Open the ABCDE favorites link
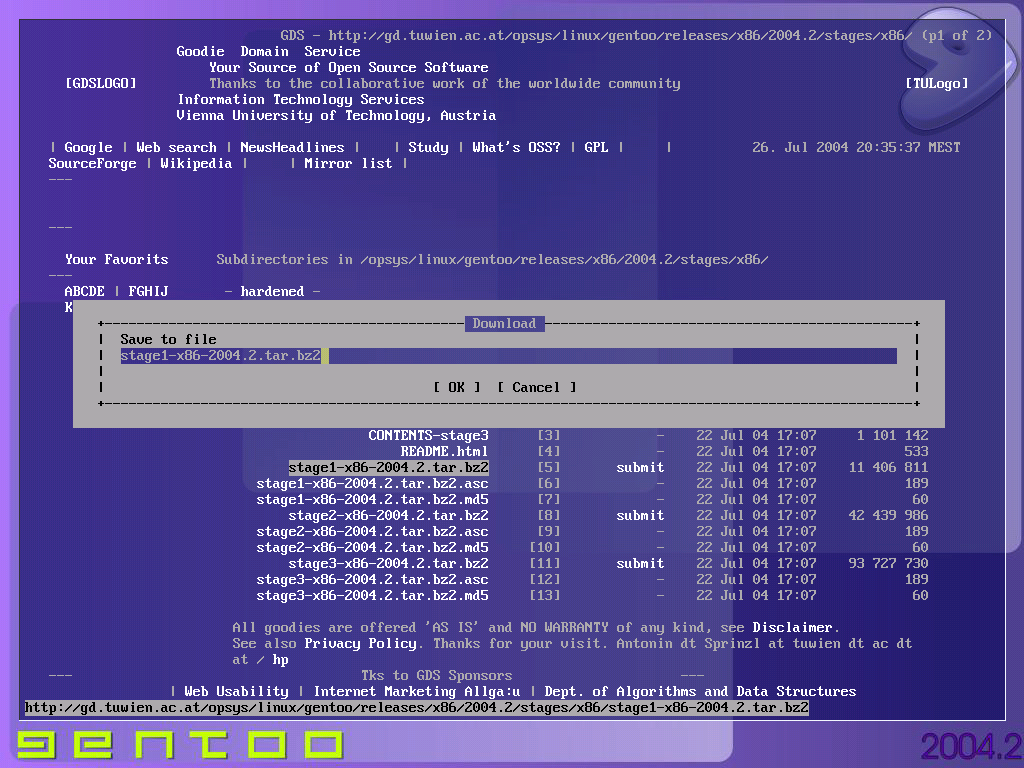 click(84, 291)
